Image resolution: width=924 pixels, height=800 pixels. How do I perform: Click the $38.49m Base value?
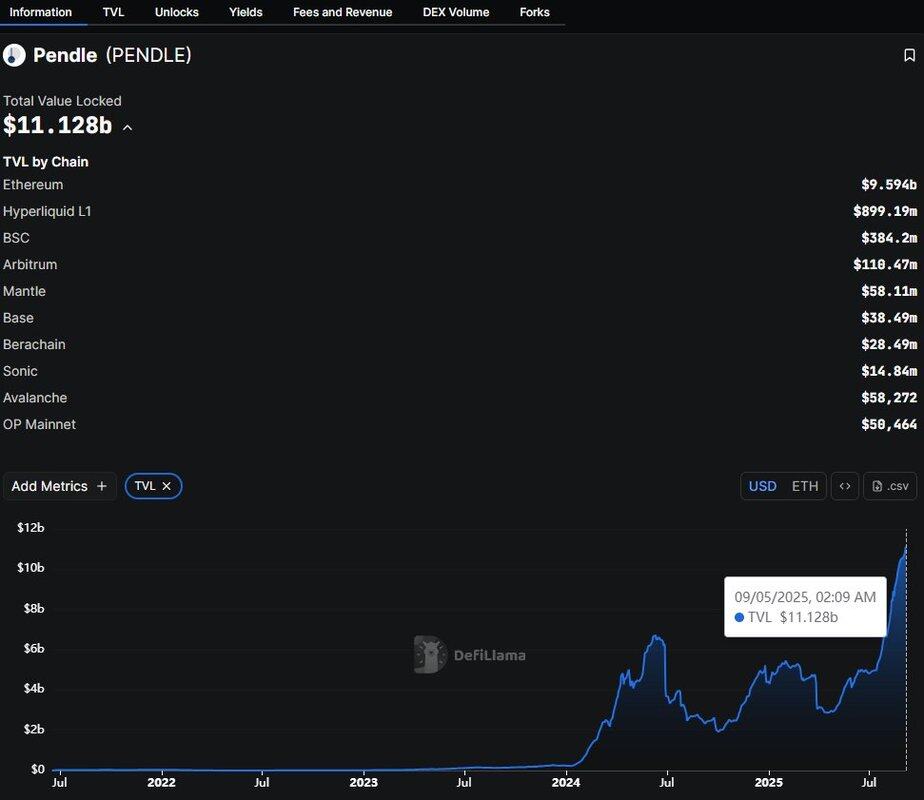tap(889, 318)
